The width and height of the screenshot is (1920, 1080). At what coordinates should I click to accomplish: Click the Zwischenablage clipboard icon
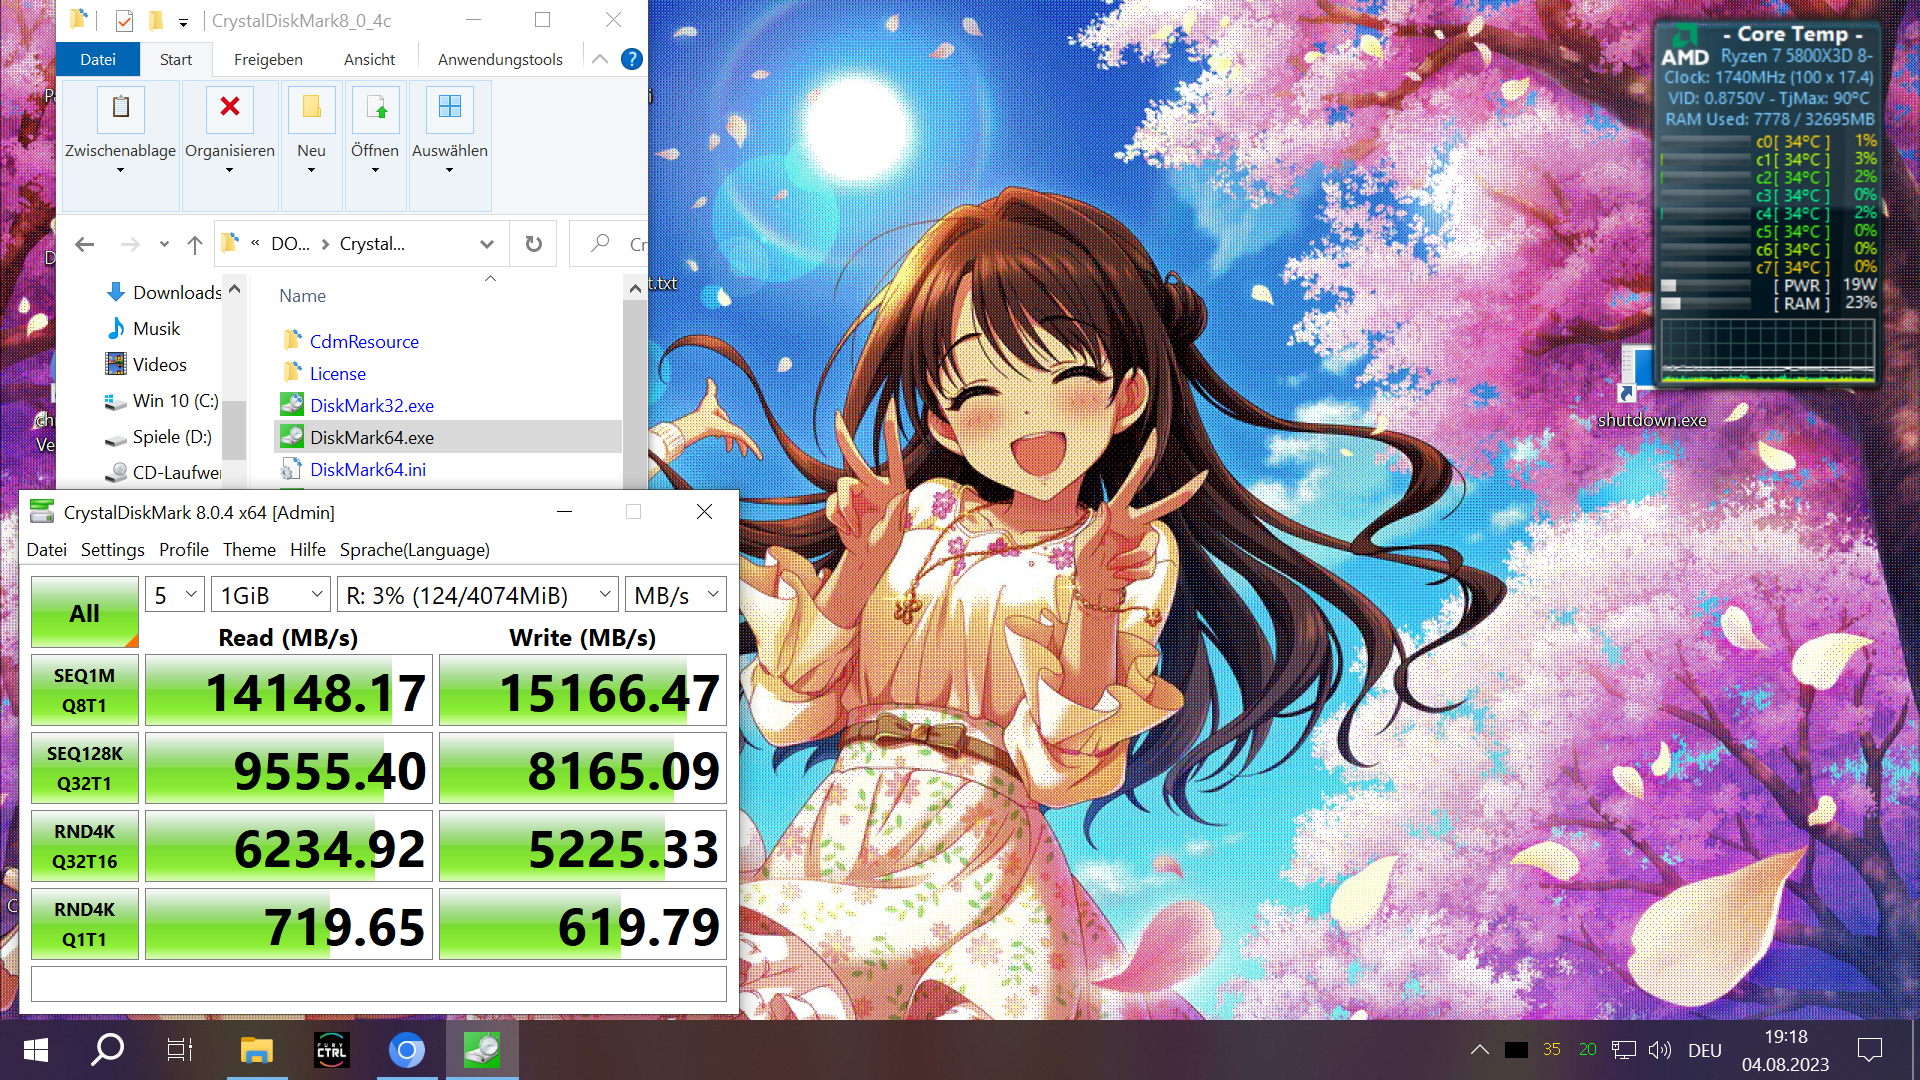pyautogui.click(x=120, y=108)
